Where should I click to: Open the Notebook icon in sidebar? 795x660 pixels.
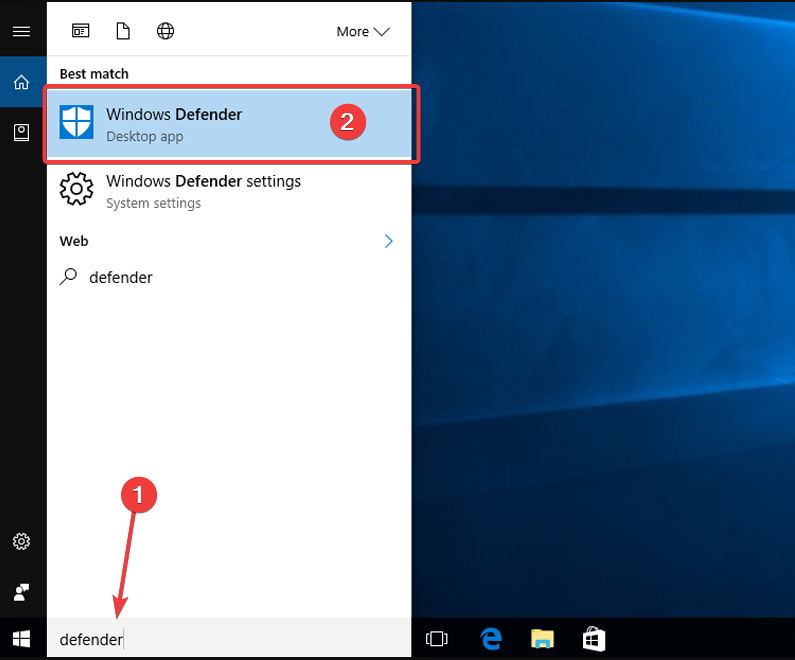[21, 133]
